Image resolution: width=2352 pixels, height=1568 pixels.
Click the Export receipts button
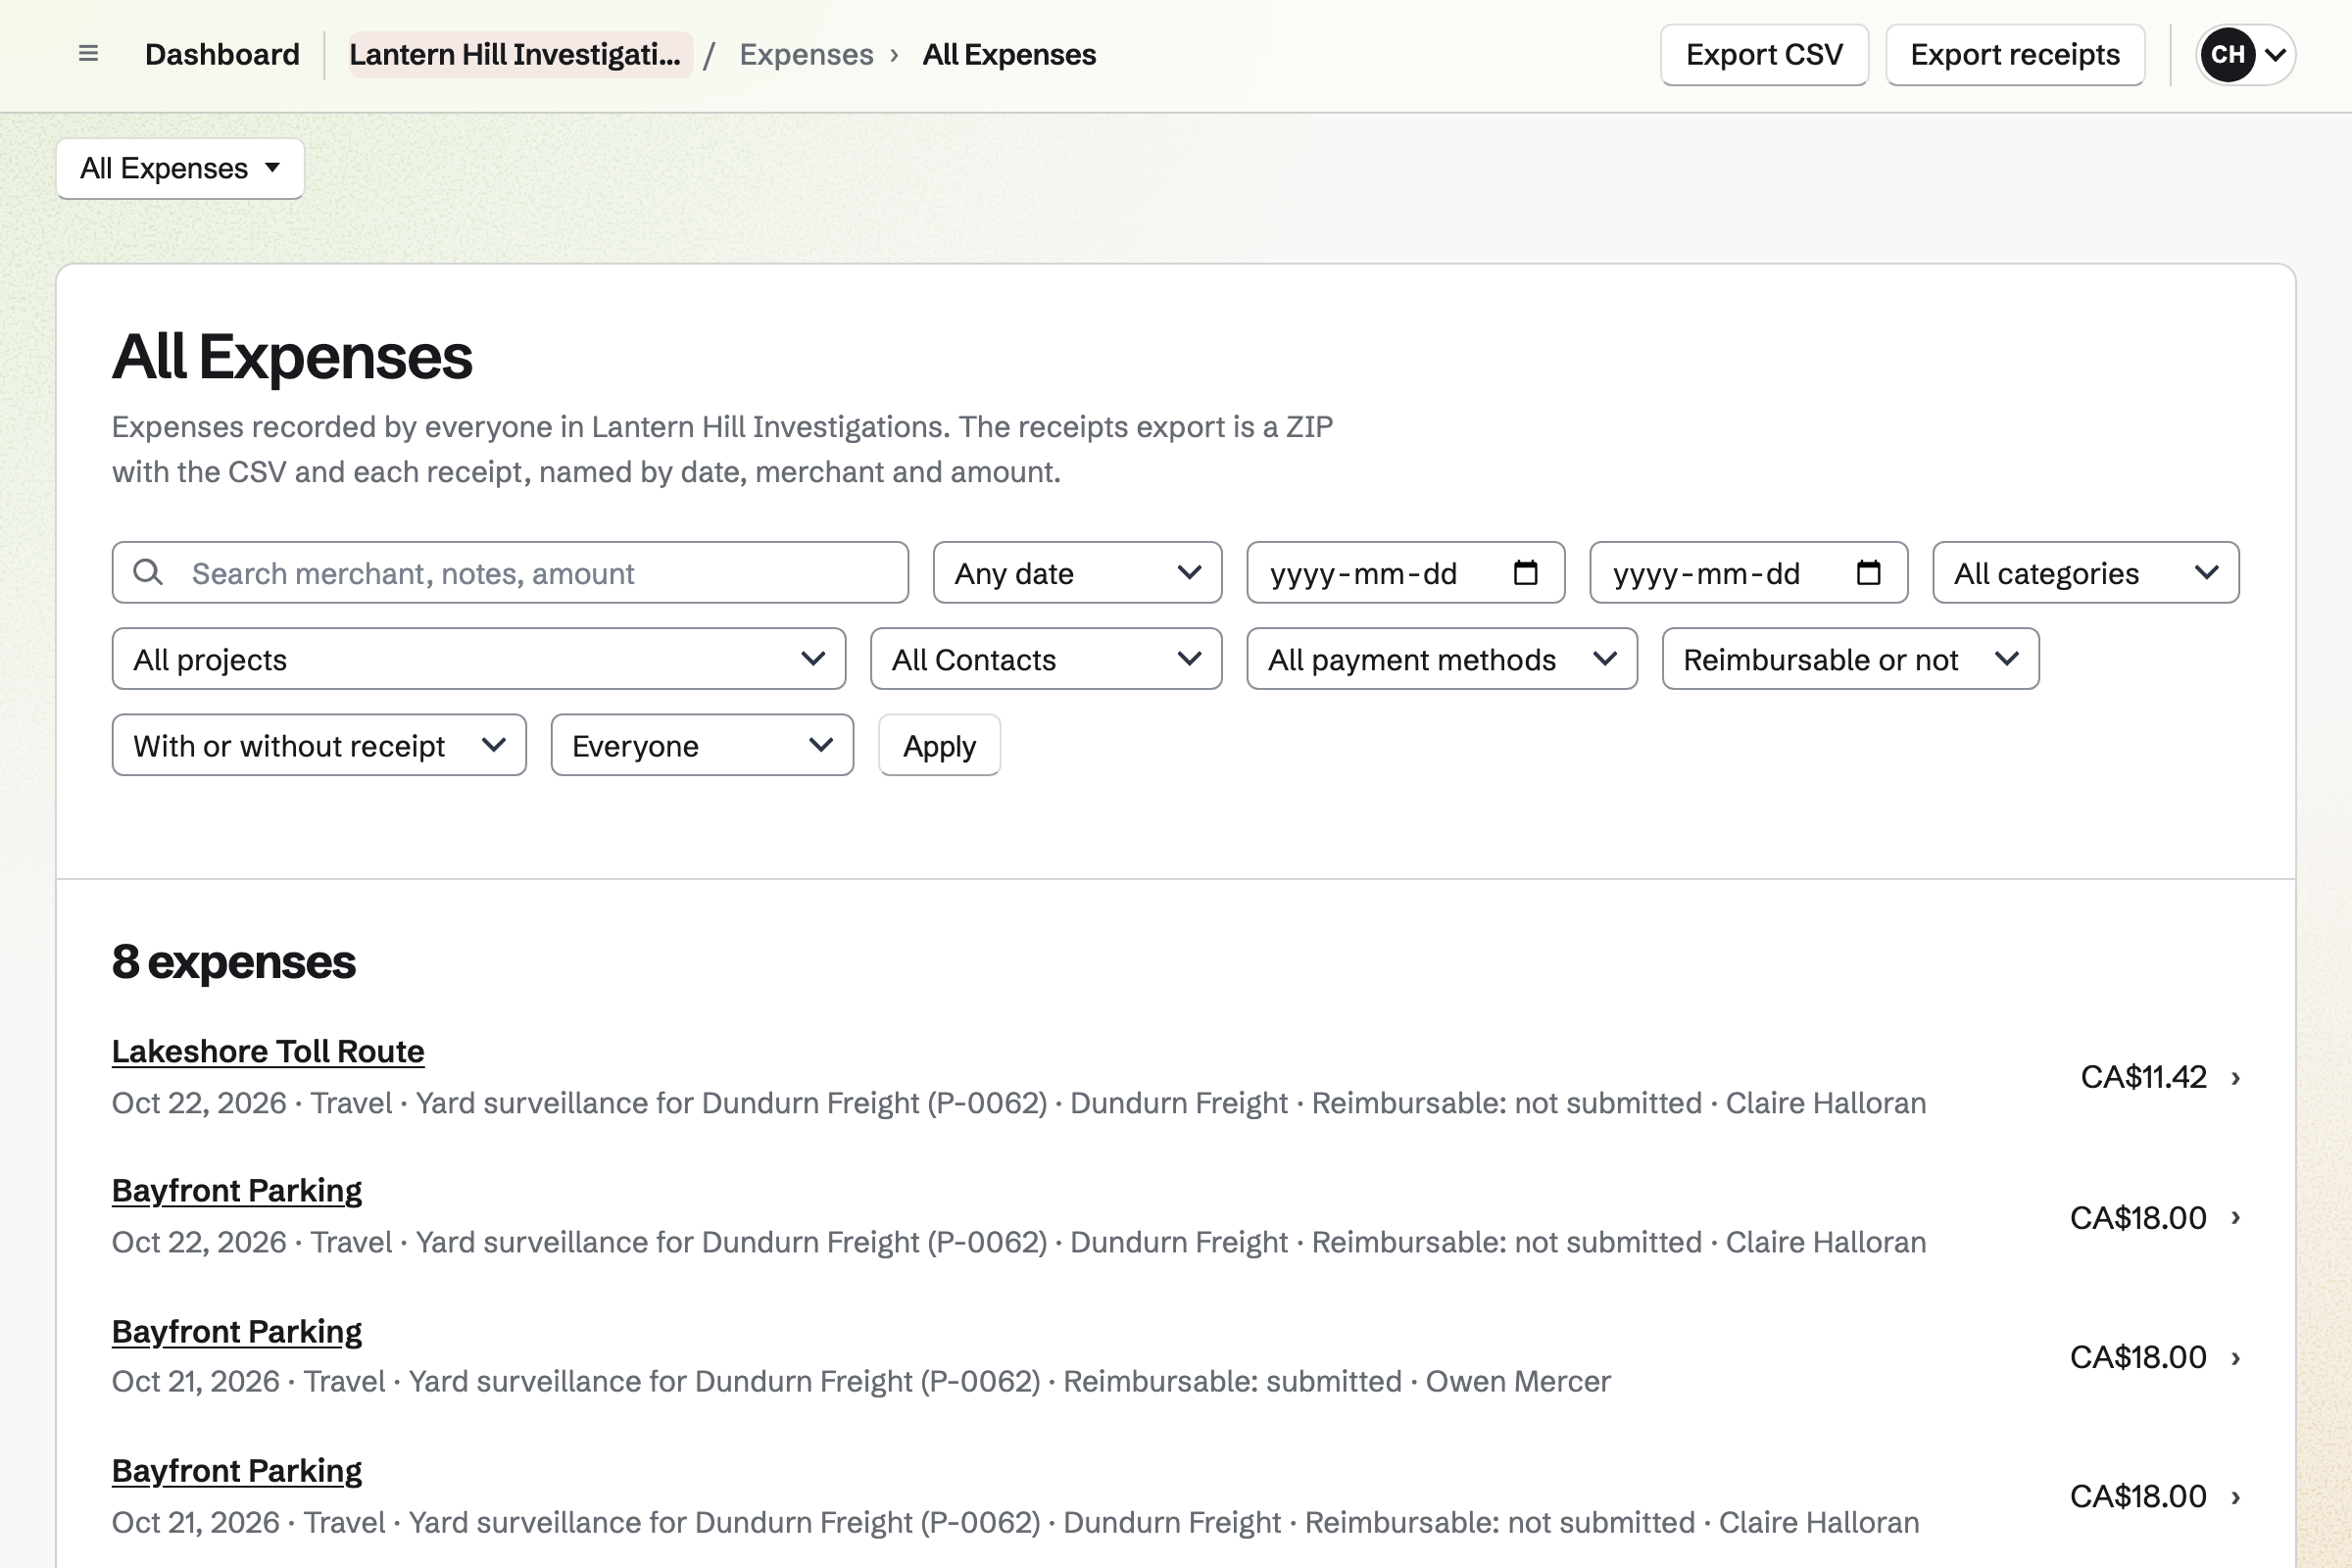coord(2015,54)
